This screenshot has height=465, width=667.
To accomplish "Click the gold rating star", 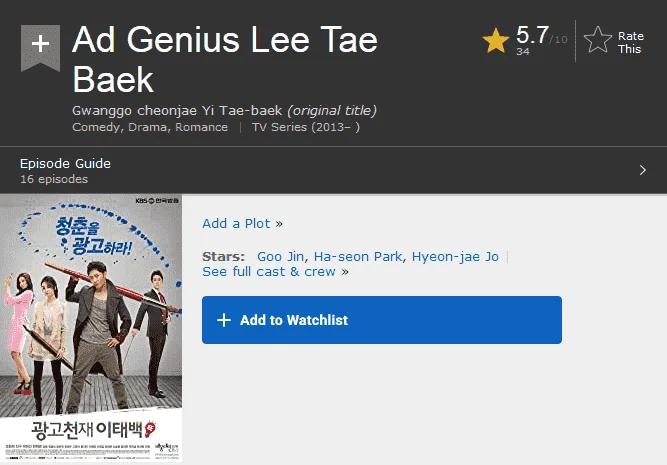I will (496, 40).
